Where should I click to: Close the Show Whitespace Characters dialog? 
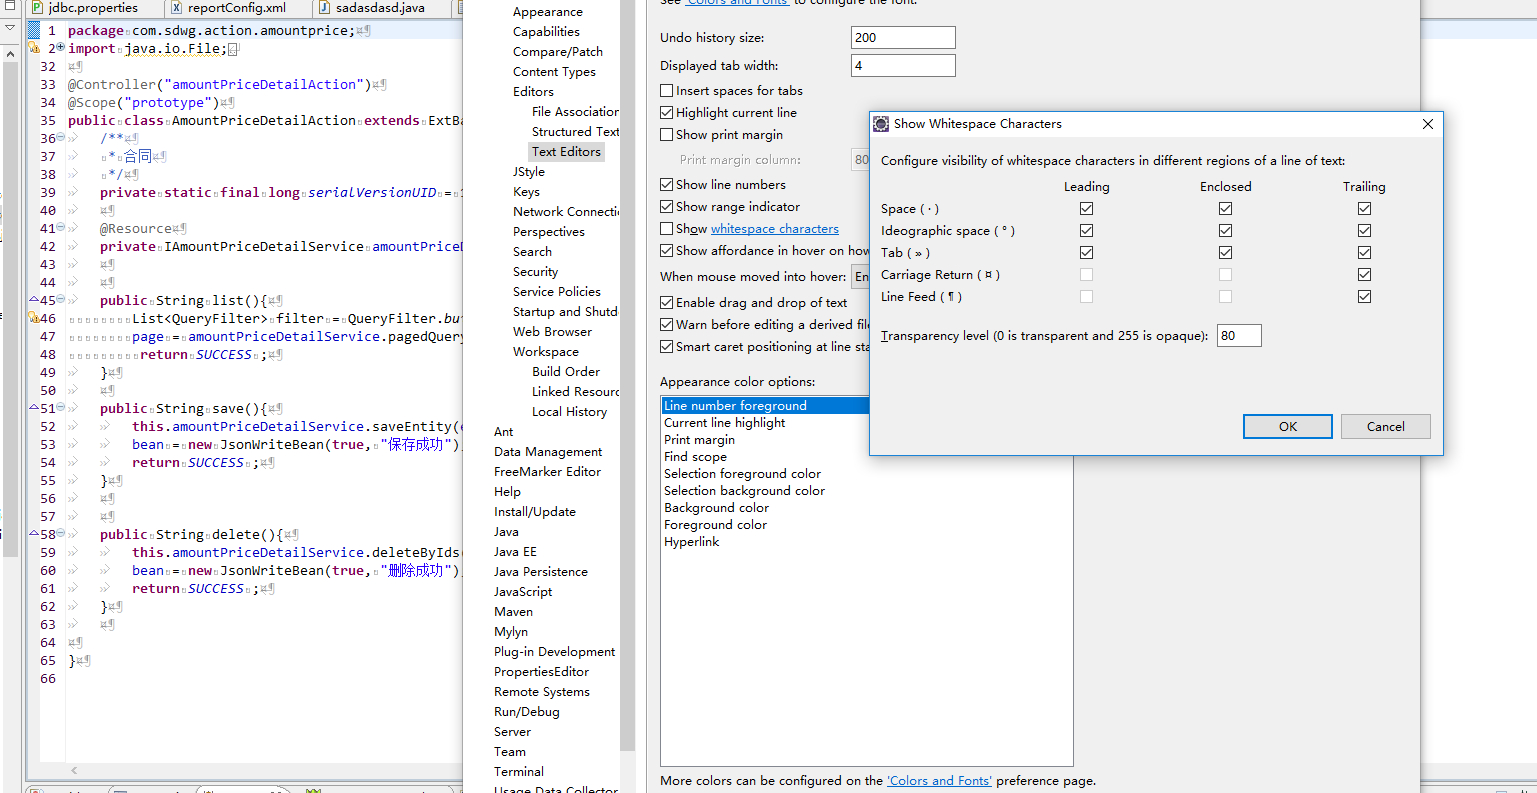(x=1428, y=124)
